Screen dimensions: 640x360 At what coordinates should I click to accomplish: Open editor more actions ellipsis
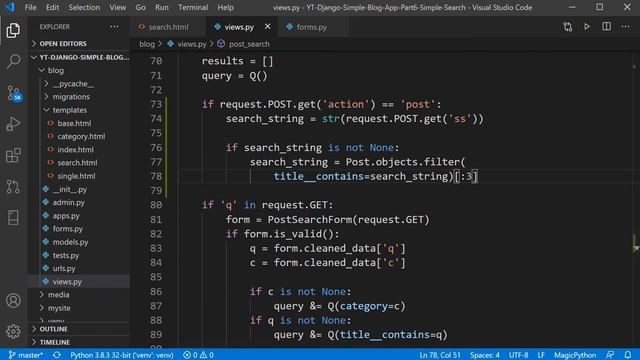coord(625,27)
